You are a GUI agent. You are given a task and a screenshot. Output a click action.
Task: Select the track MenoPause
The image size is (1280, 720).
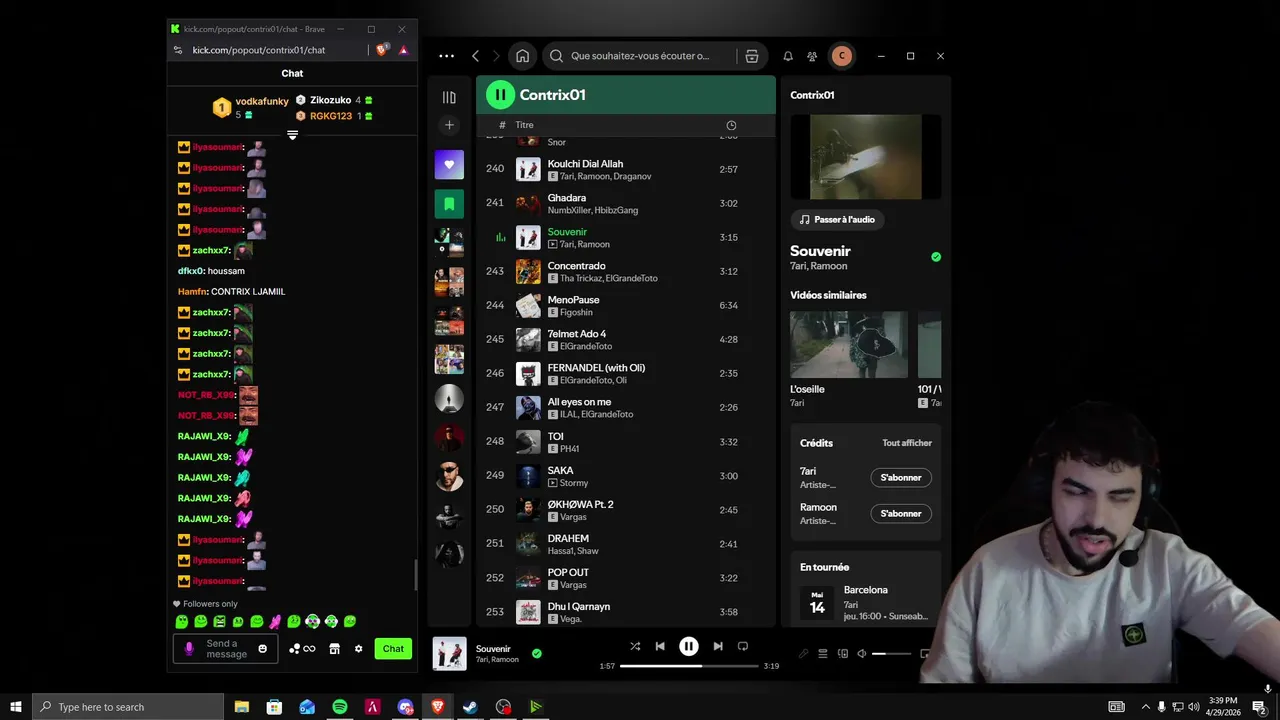tap(625, 305)
